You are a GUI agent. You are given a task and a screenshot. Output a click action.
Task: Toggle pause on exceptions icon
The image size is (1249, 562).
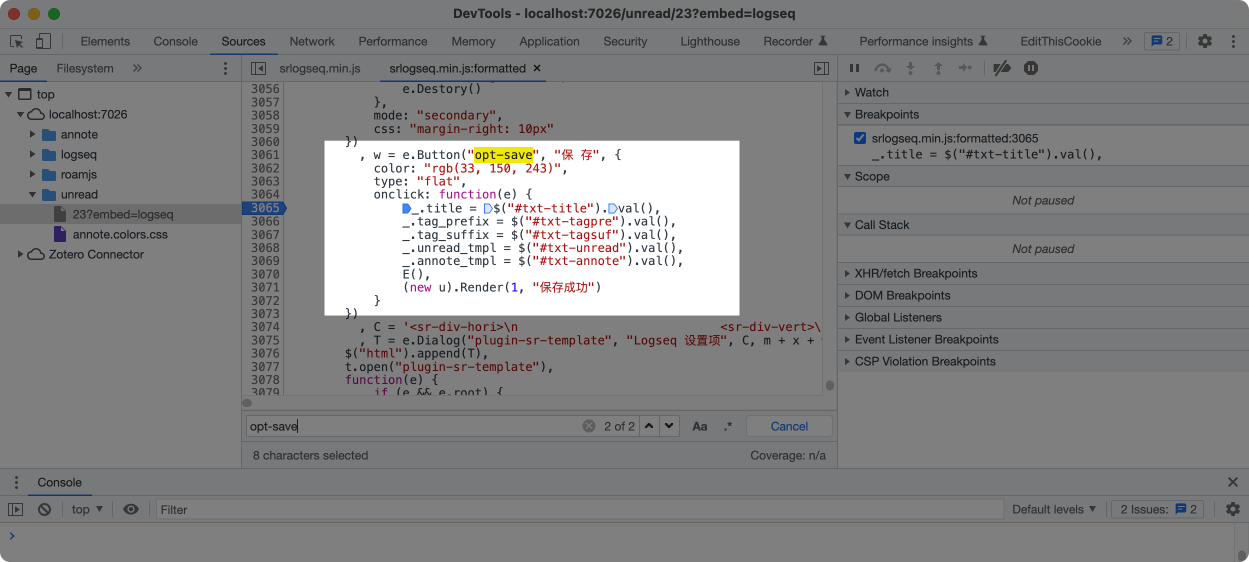click(x=1031, y=68)
